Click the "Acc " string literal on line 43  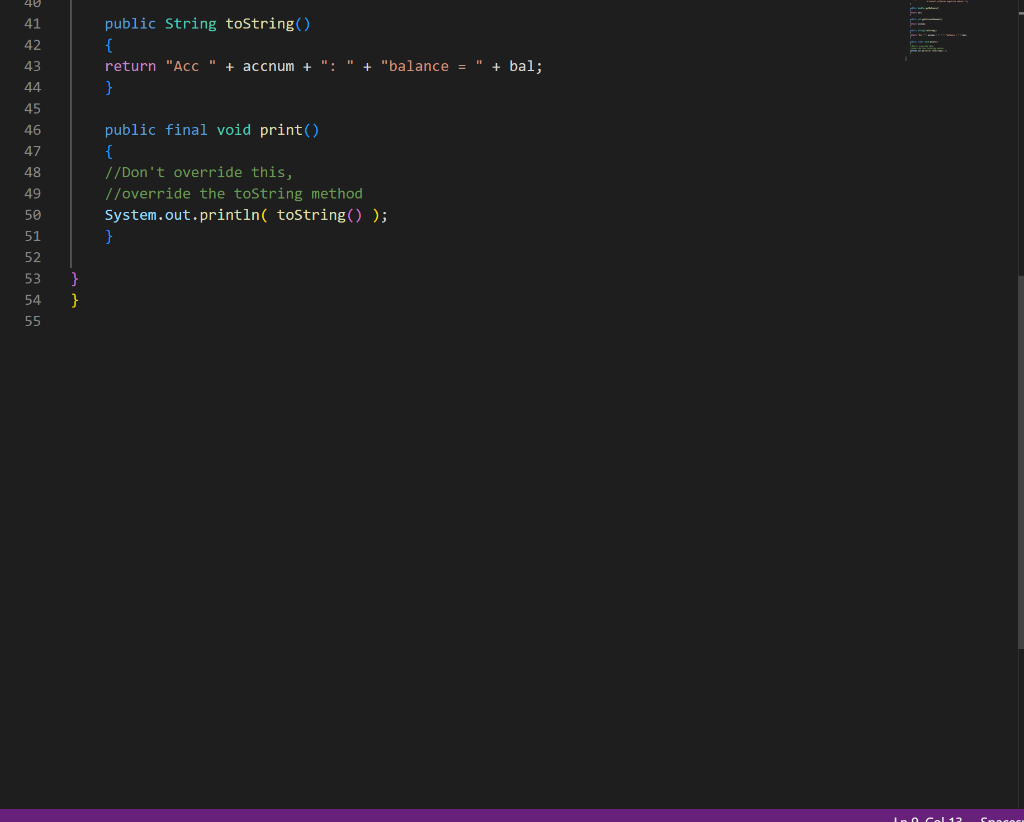click(188, 66)
